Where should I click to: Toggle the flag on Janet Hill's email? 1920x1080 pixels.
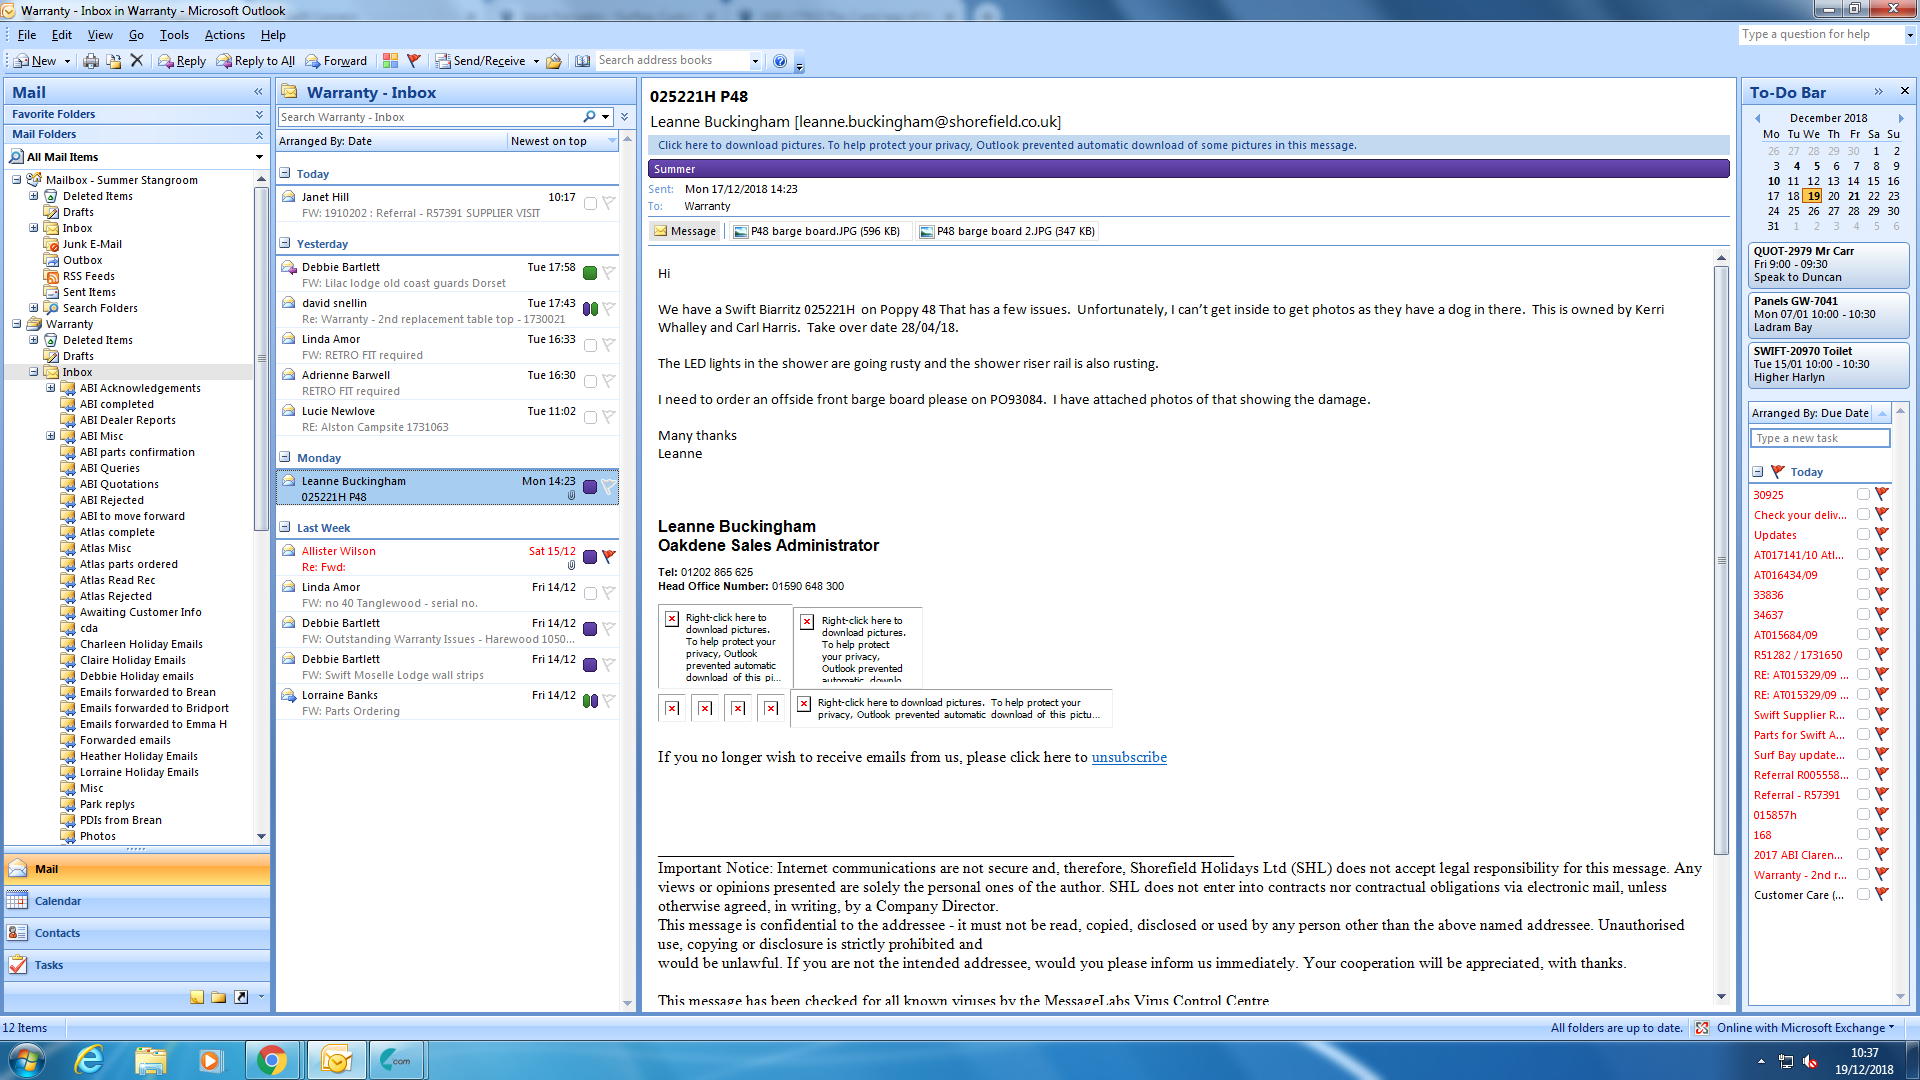point(608,203)
